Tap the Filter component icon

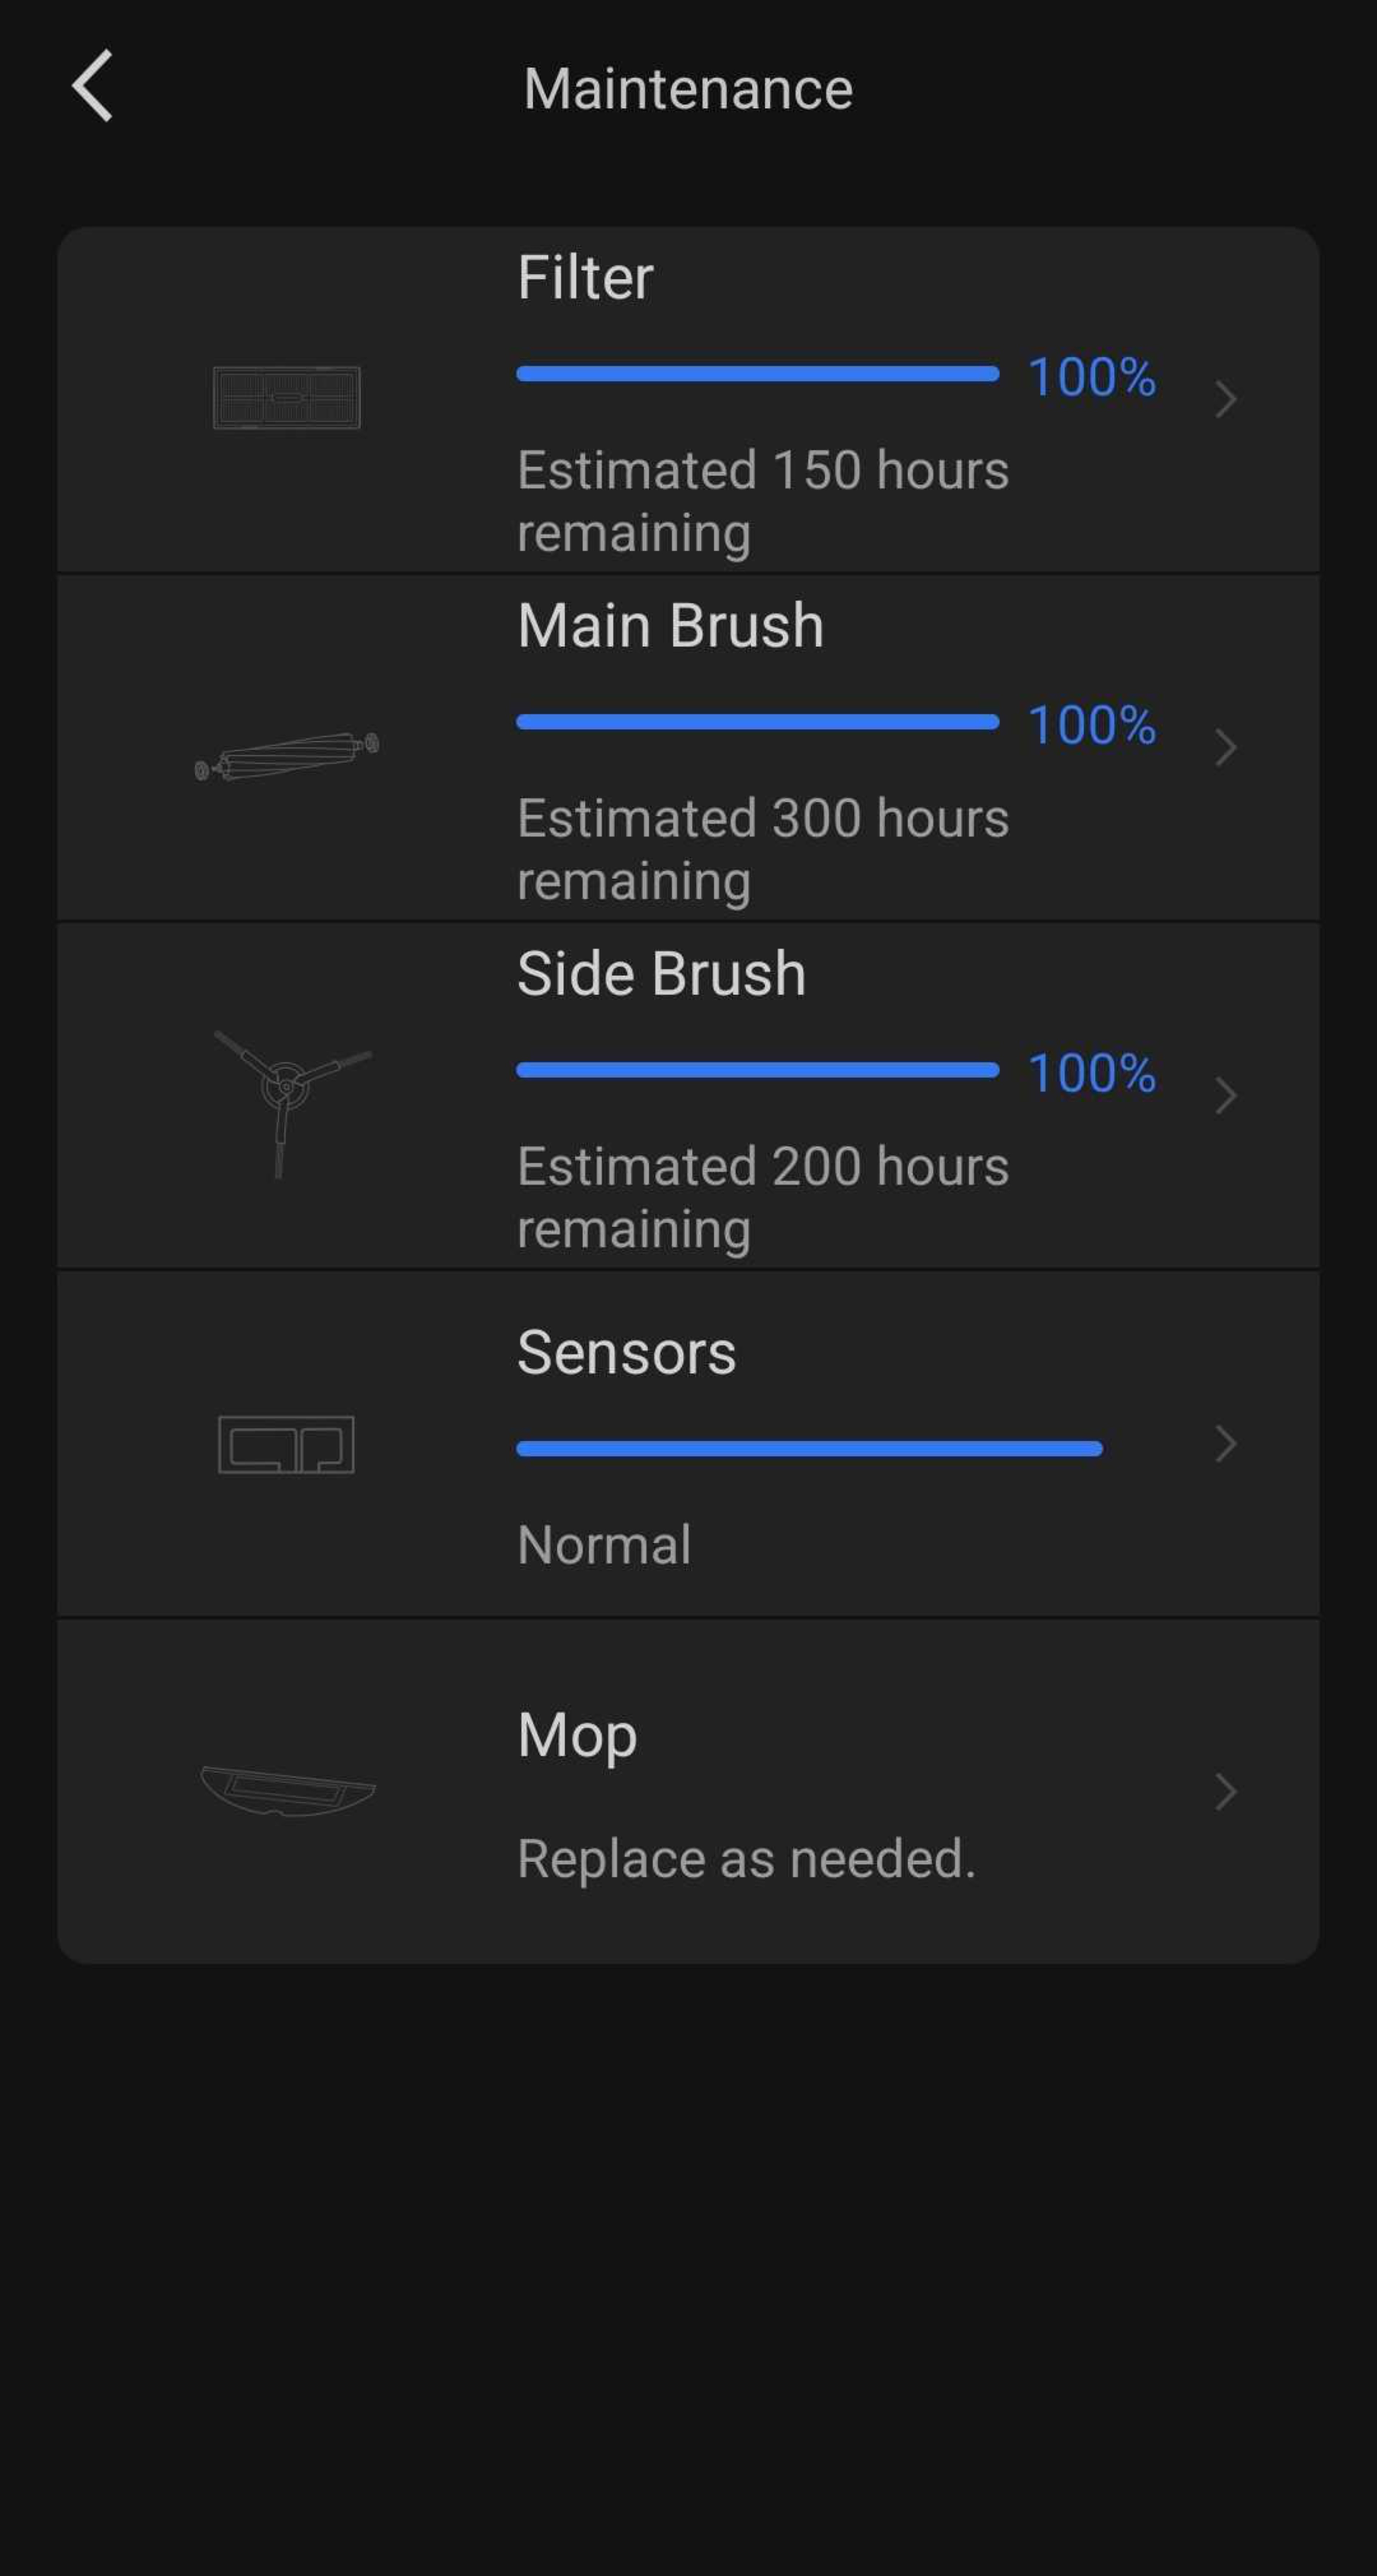(x=287, y=398)
